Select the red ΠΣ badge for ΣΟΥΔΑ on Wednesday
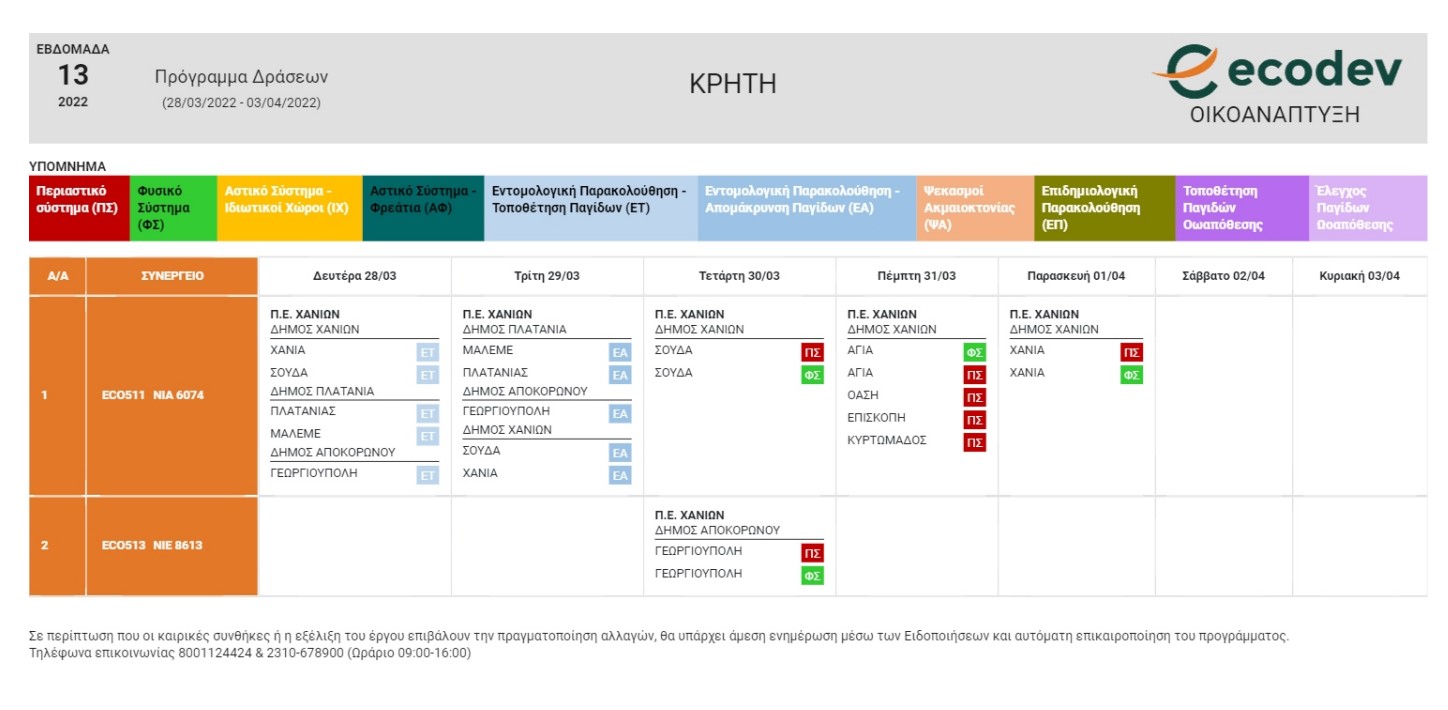 812,352
